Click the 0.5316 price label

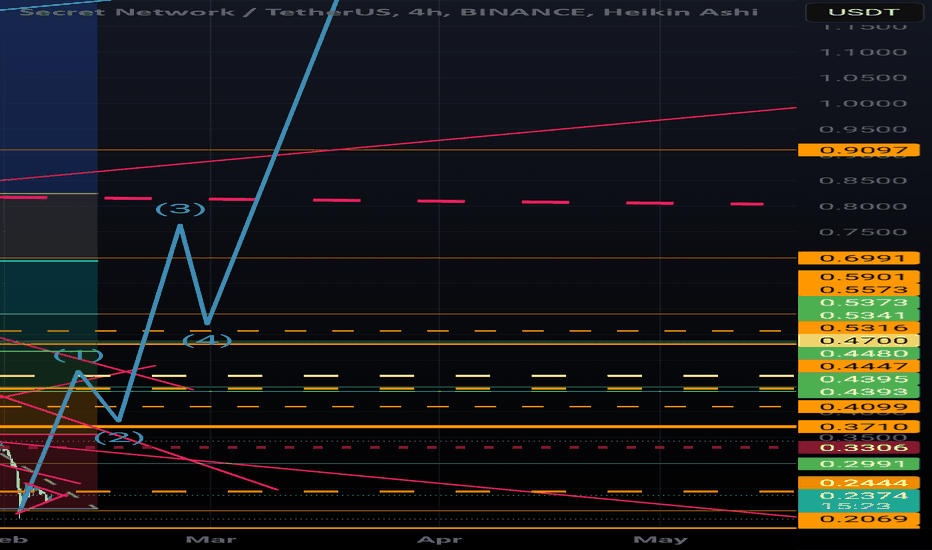(859, 328)
